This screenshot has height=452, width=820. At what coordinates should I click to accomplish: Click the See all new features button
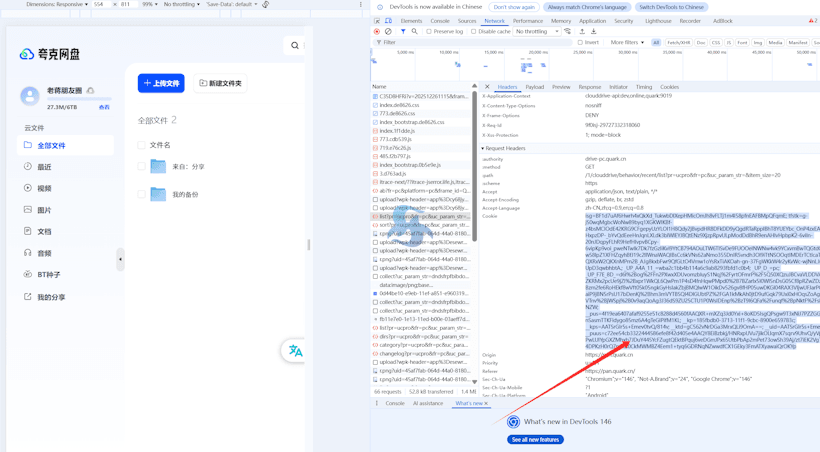pyautogui.click(x=535, y=440)
